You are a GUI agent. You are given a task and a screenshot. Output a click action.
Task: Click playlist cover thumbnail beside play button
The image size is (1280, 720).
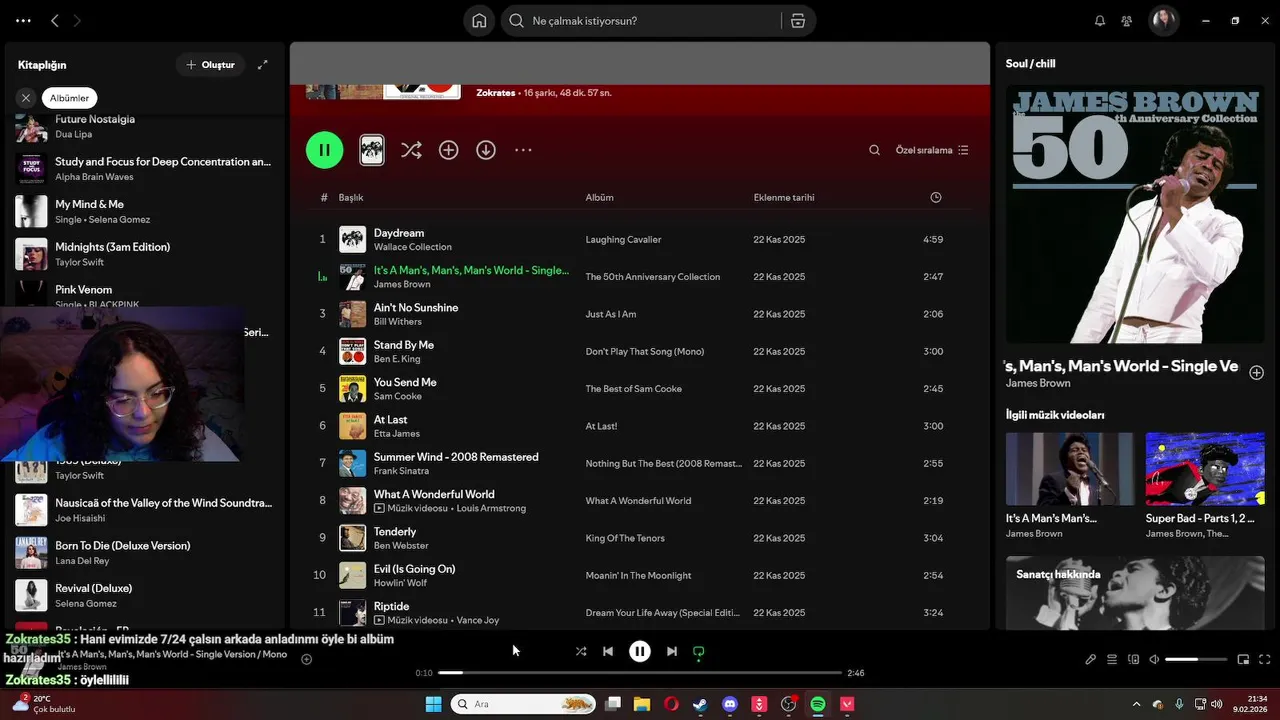[x=372, y=150]
